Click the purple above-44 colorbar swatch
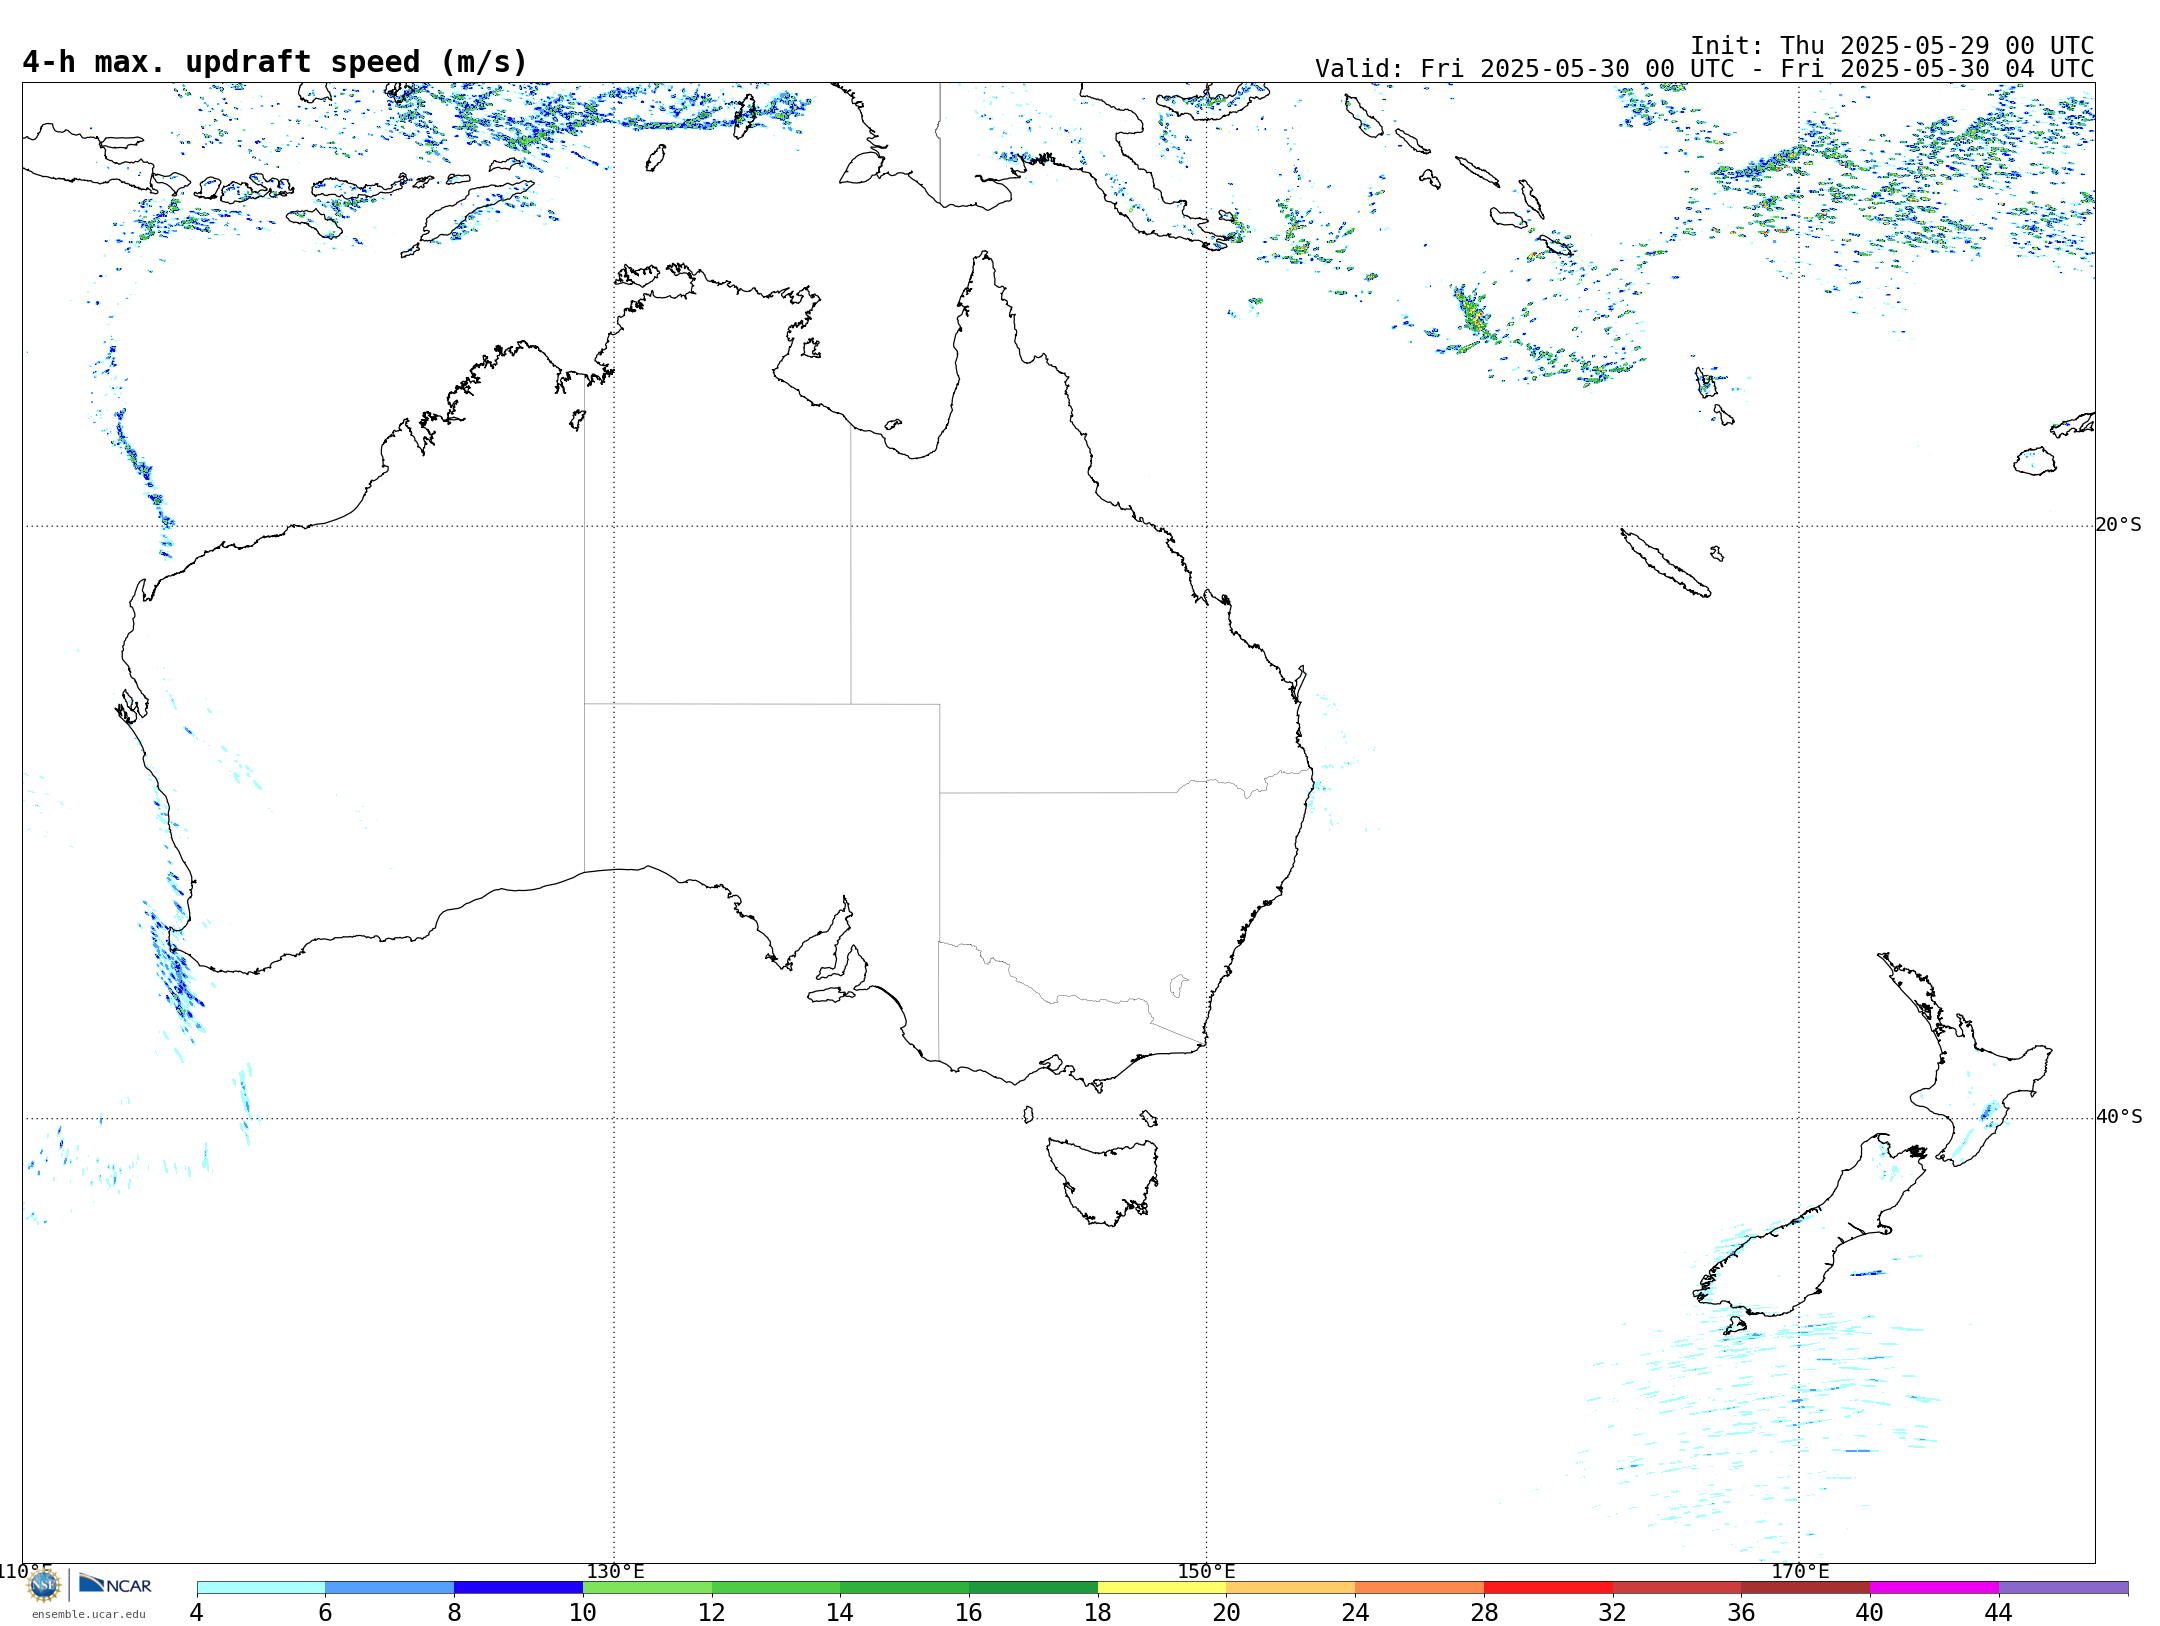The width and height of the screenshot is (2160, 1626). (2063, 1588)
